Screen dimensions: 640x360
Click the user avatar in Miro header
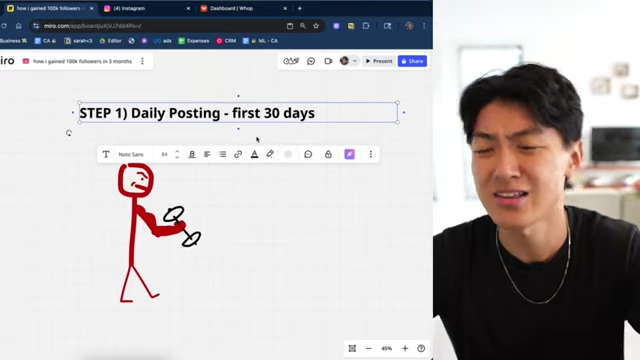[344, 61]
